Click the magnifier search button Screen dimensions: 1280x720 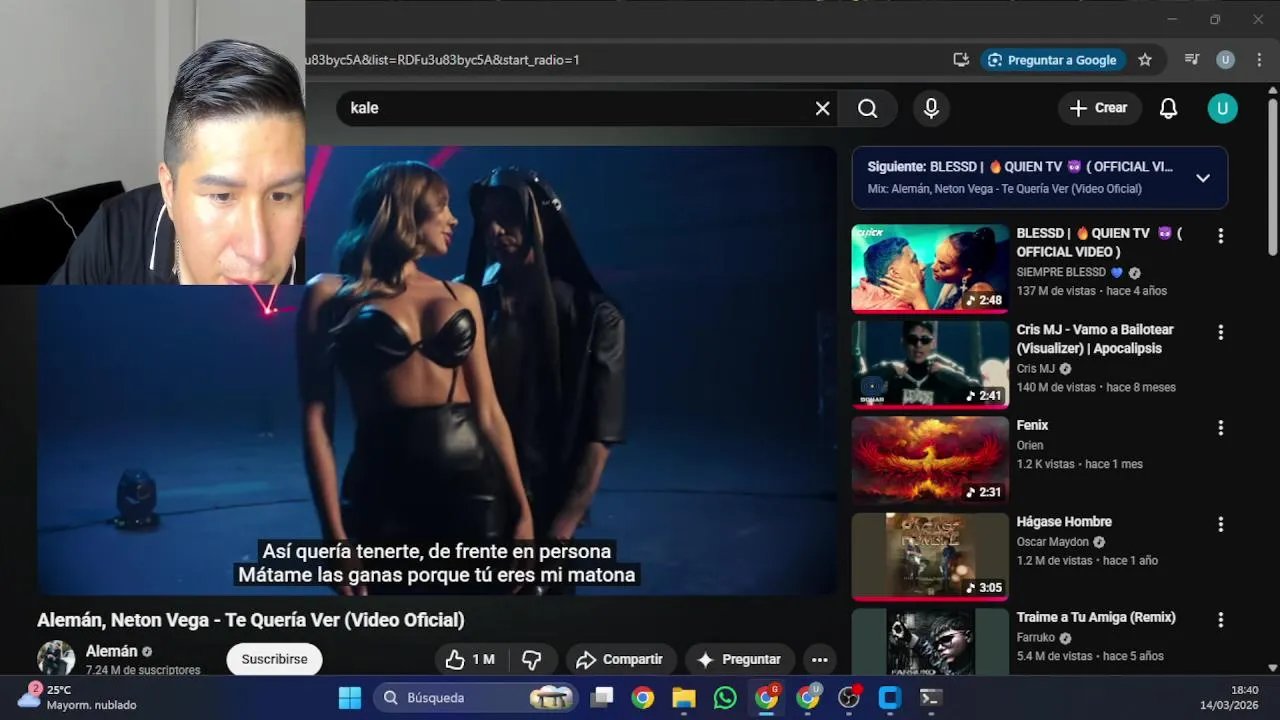point(867,108)
